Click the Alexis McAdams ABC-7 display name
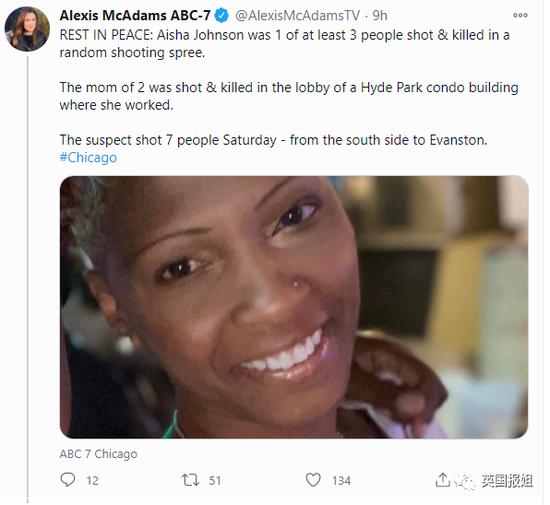Image resolution: width=550 pixels, height=505 pixels. pyautogui.click(x=135, y=15)
